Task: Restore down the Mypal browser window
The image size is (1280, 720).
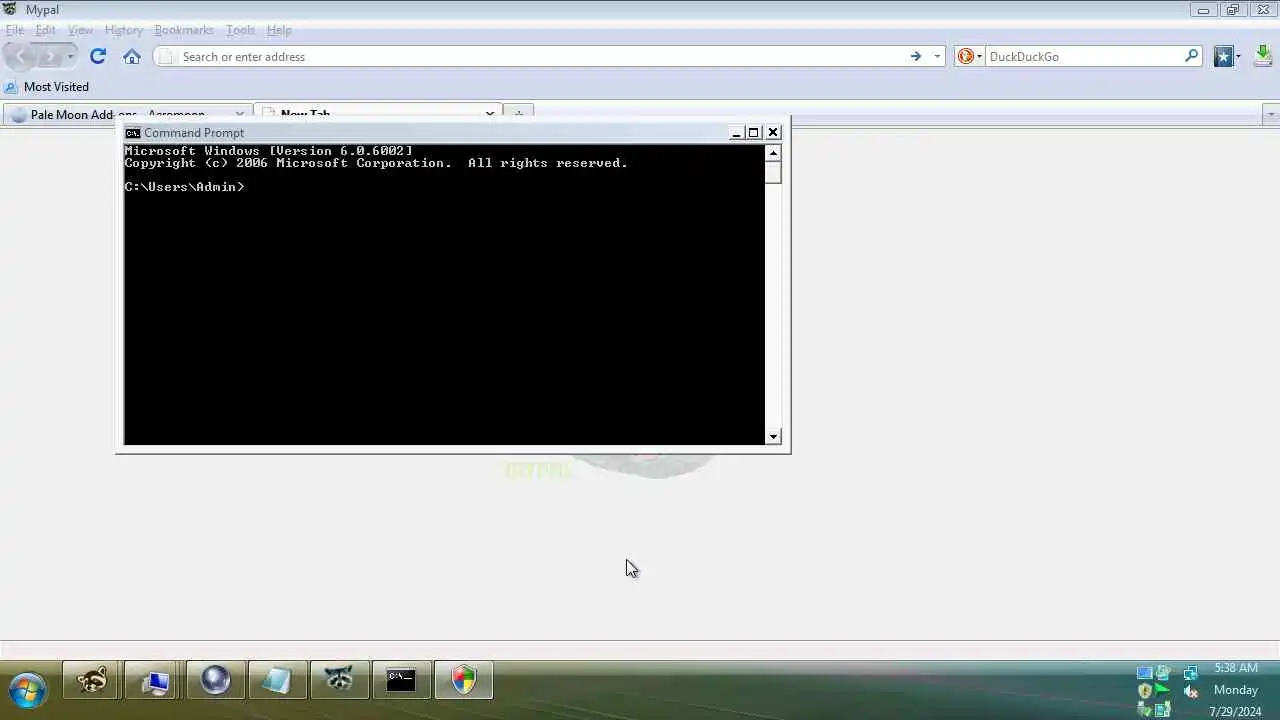Action: click(x=1233, y=9)
